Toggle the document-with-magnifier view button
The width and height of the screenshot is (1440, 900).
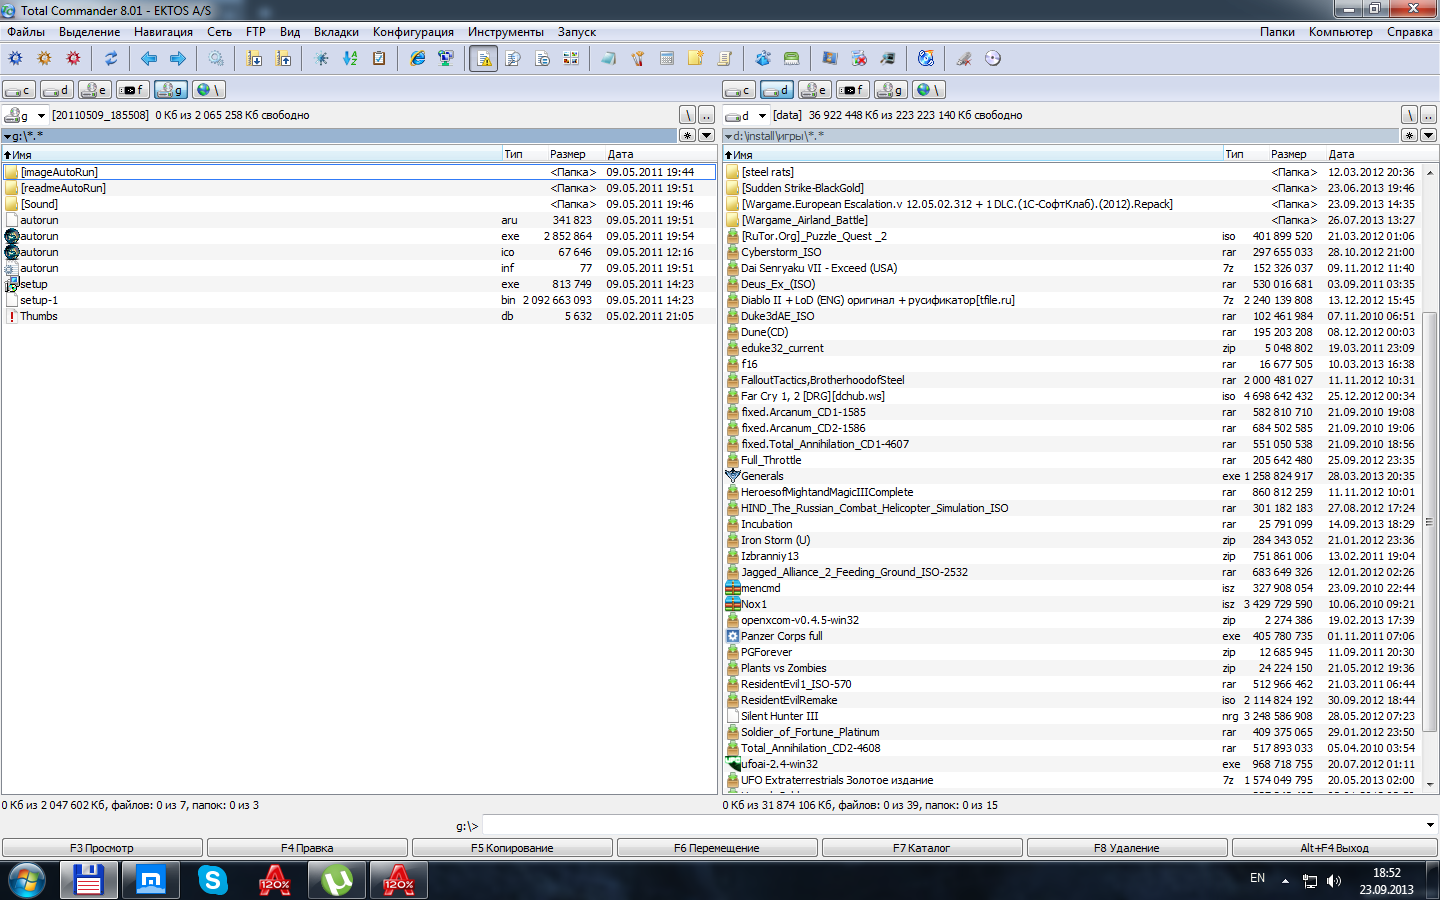tap(513, 59)
